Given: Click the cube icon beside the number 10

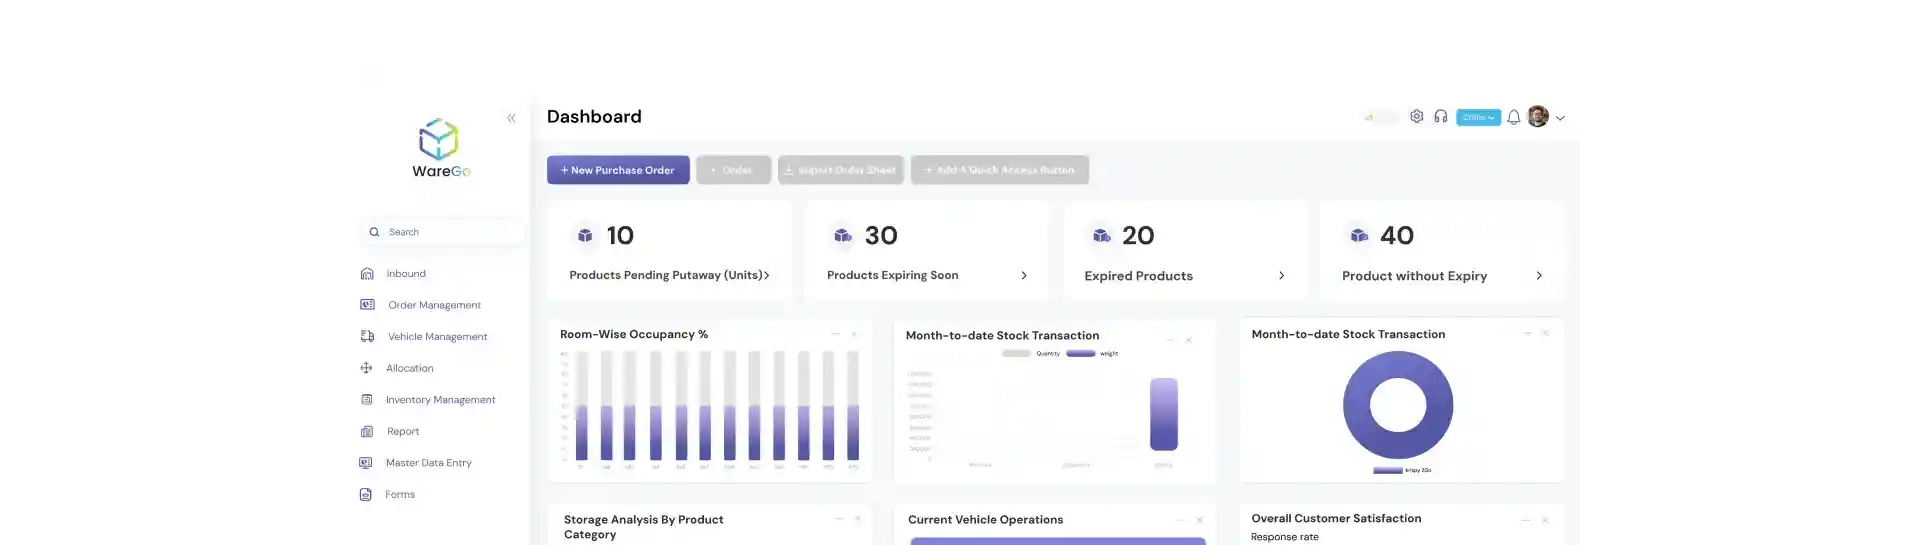Looking at the screenshot, I should [585, 236].
